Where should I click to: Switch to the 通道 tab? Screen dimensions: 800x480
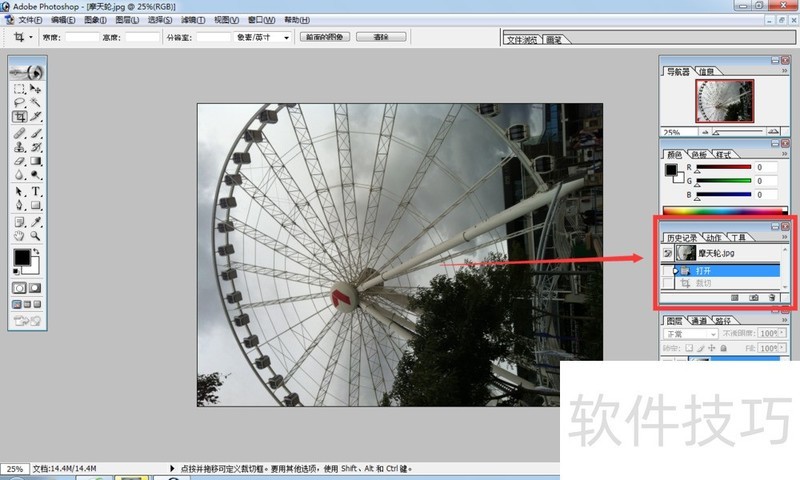pyautogui.click(x=698, y=321)
